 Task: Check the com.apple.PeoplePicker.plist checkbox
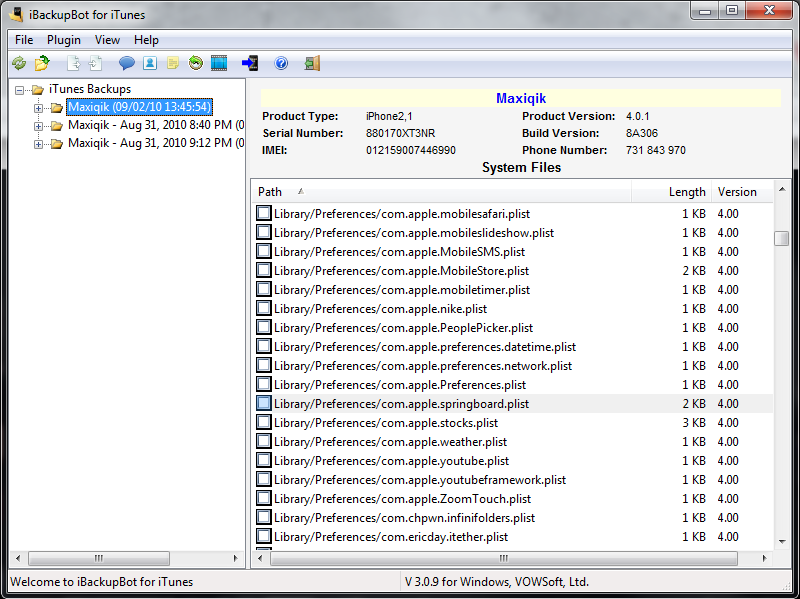pos(263,327)
